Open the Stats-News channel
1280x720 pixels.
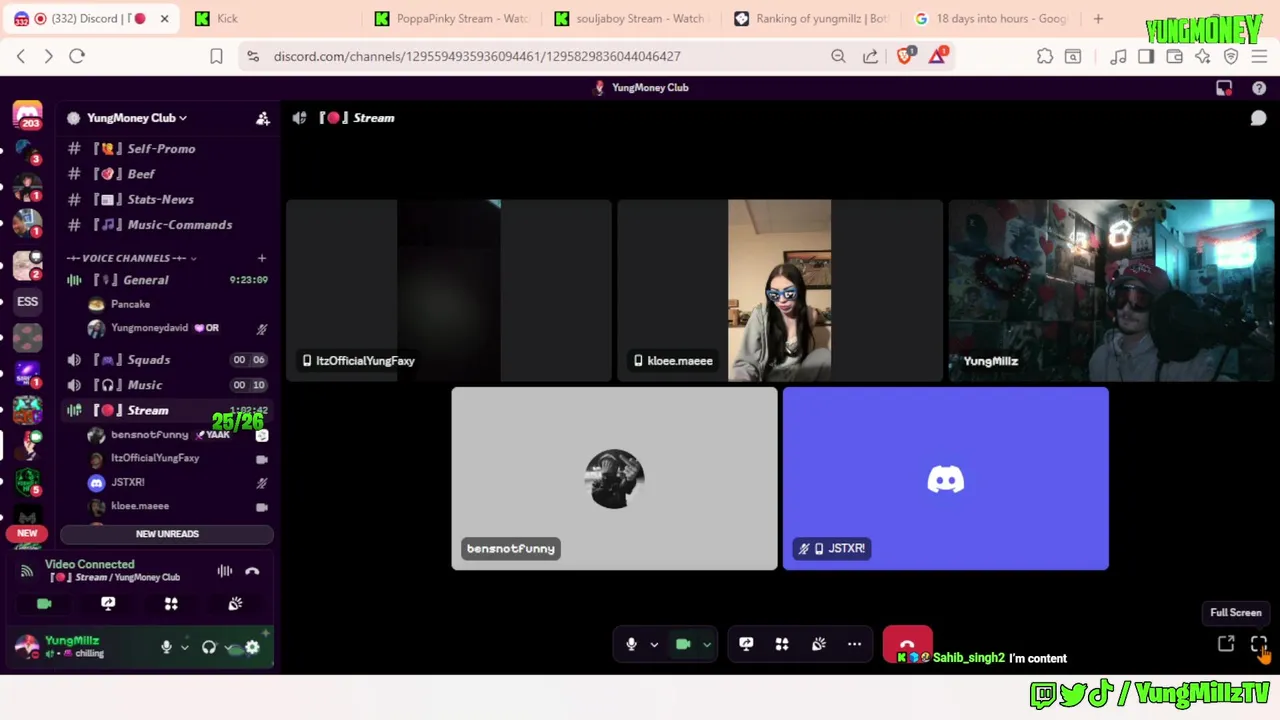tap(166, 200)
